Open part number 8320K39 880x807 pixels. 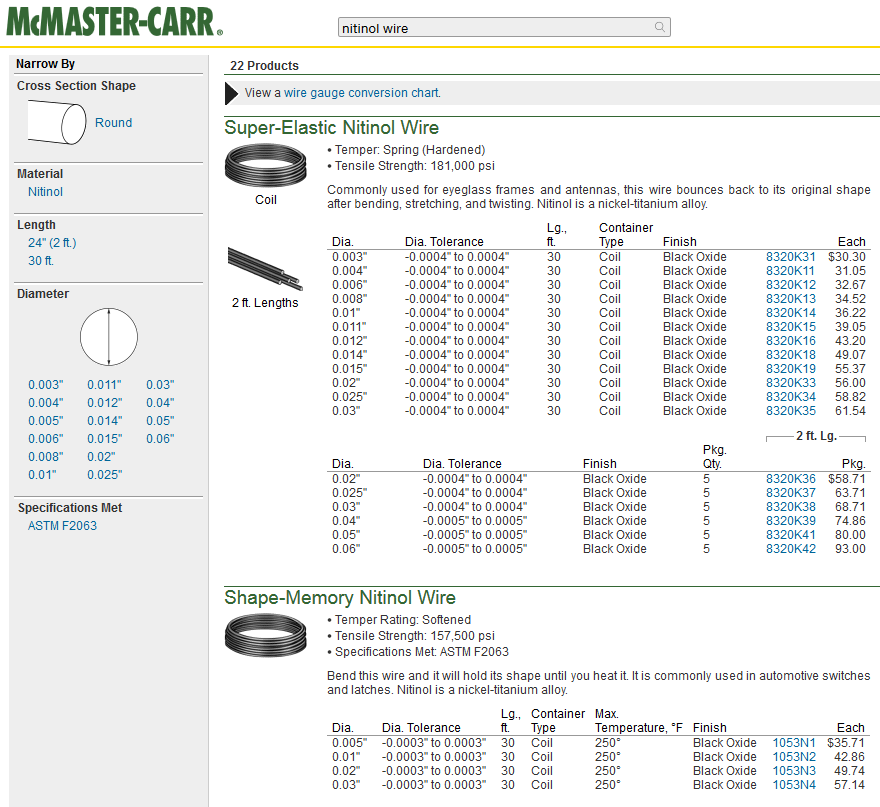[x=791, y=521]
